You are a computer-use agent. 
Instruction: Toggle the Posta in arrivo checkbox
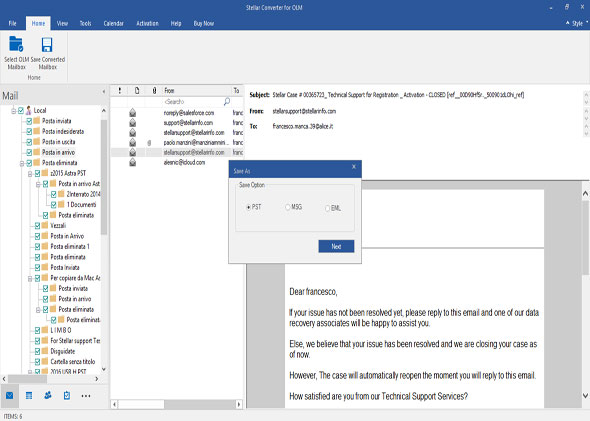(29, 152)
